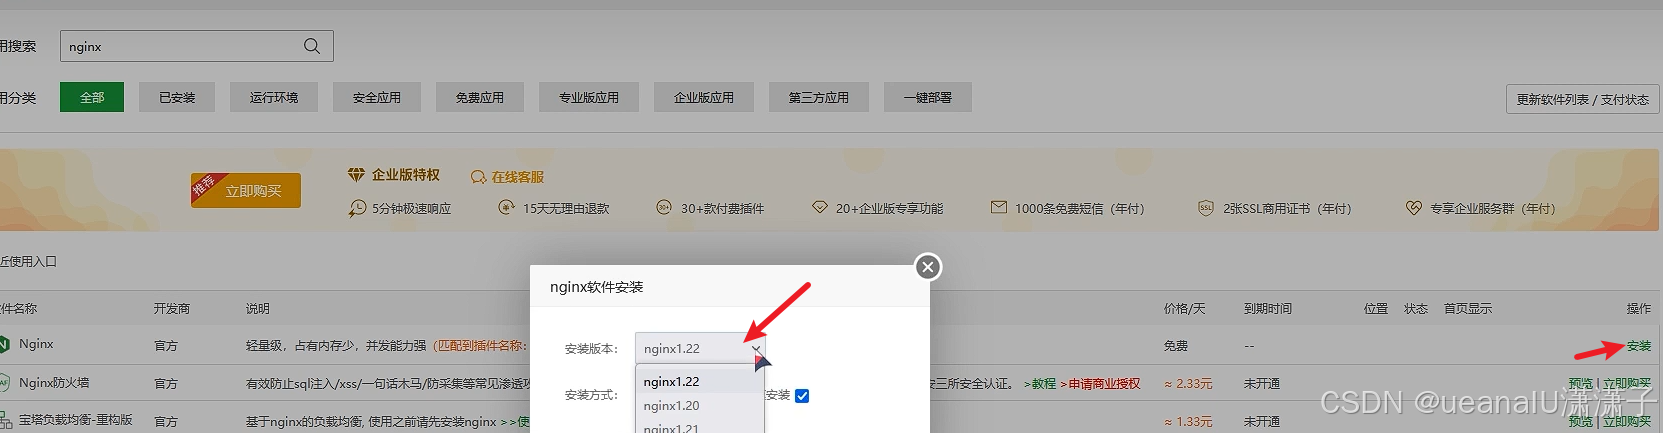Select the 免费应用 category tab
Image resolution: width=1663 pixels, height=433 pixels.
[480, 97]
